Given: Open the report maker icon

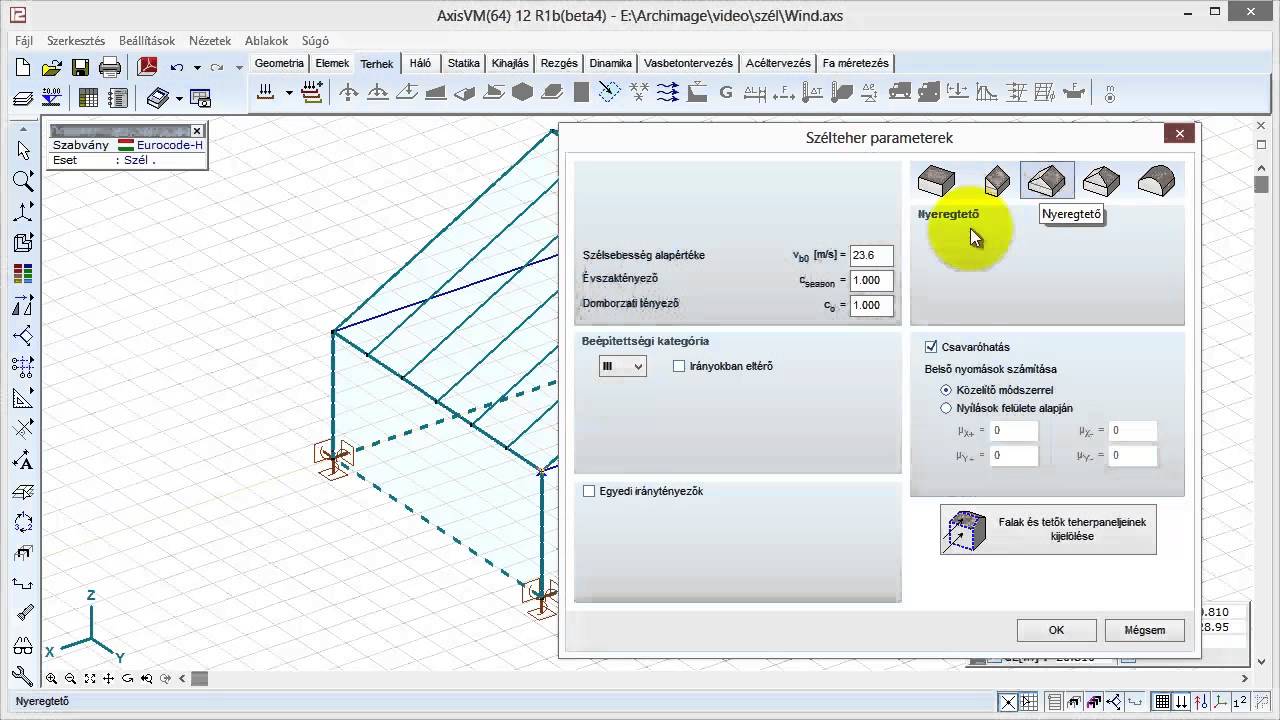Looking at the screenshot, I should 118,97.
